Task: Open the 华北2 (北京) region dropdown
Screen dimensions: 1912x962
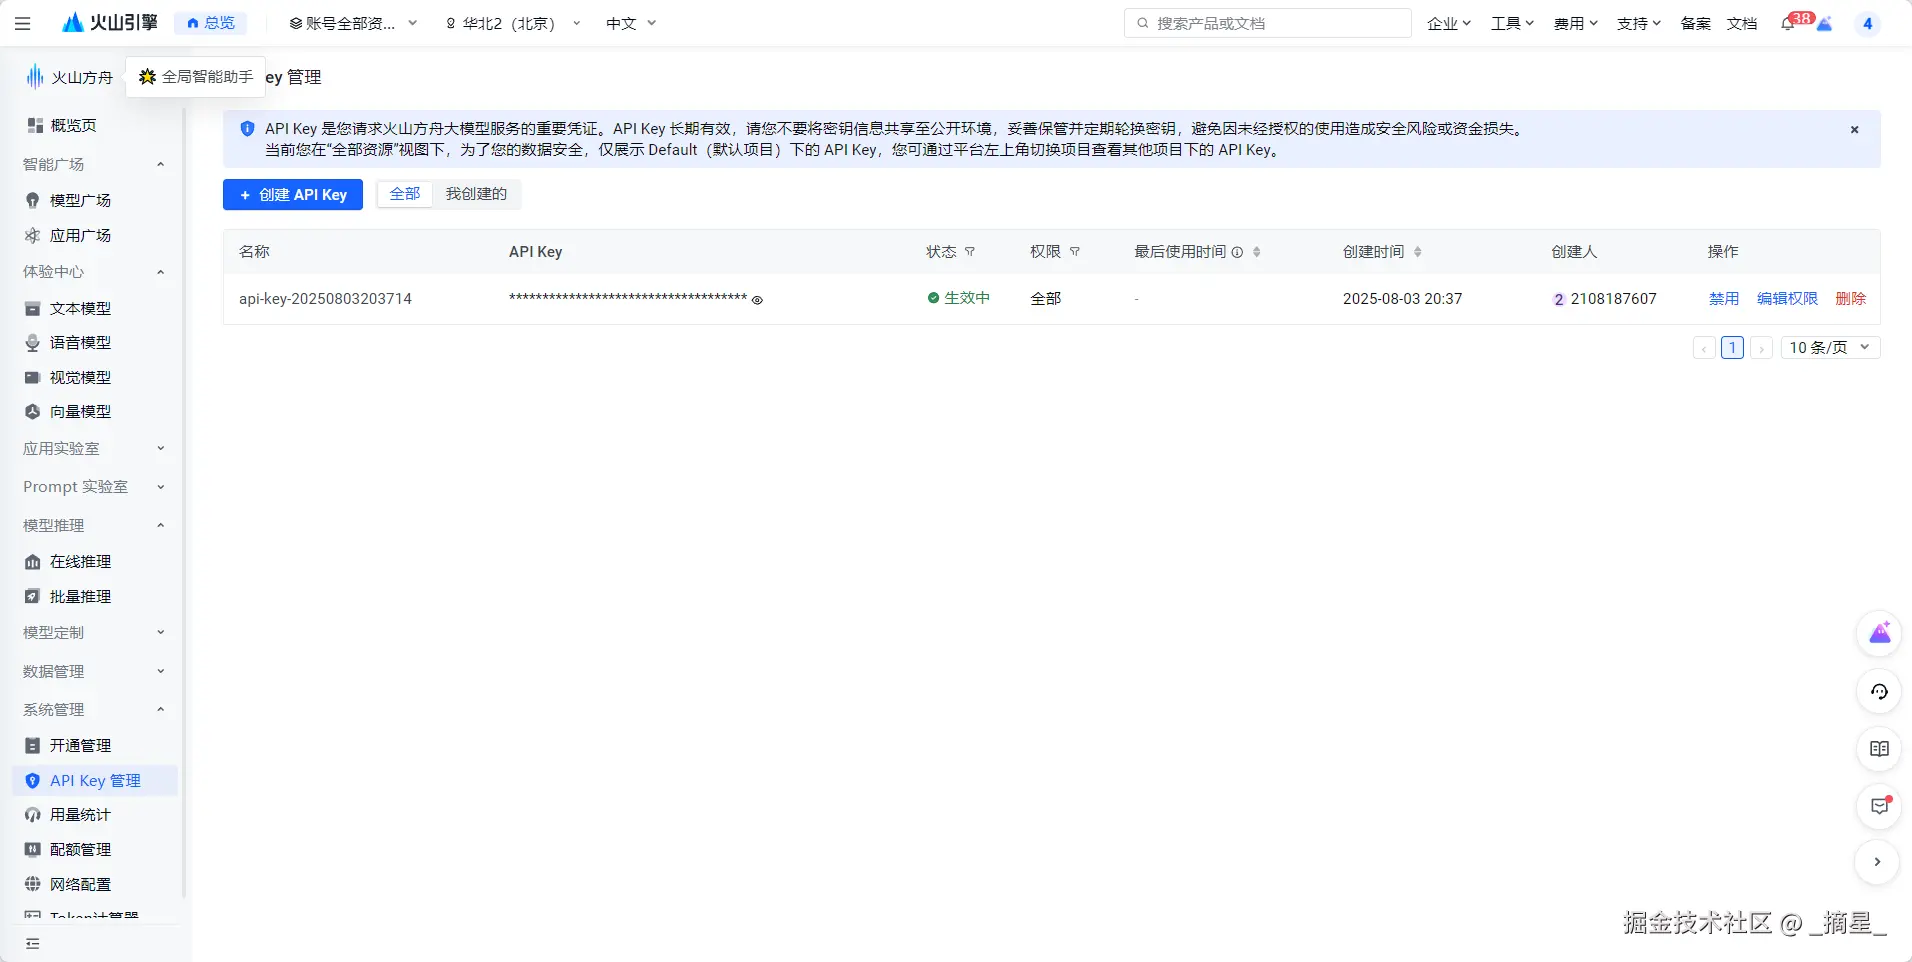Action: pos(513,23)
